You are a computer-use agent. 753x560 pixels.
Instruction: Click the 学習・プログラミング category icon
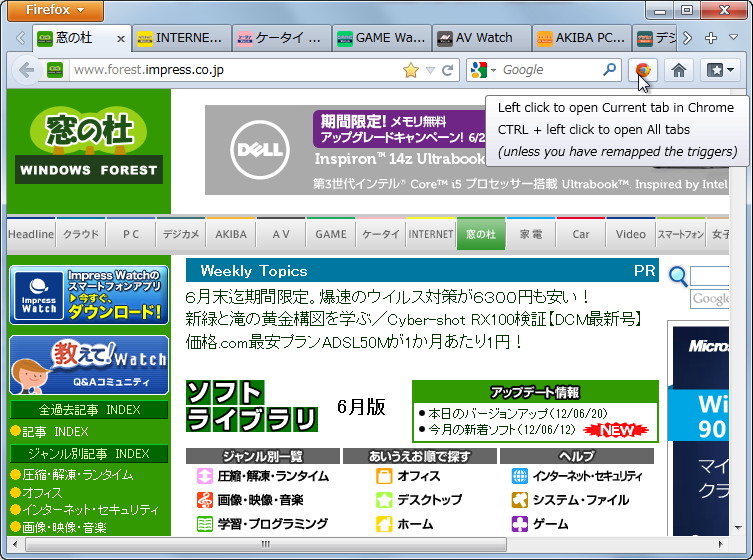pos(205,523)
